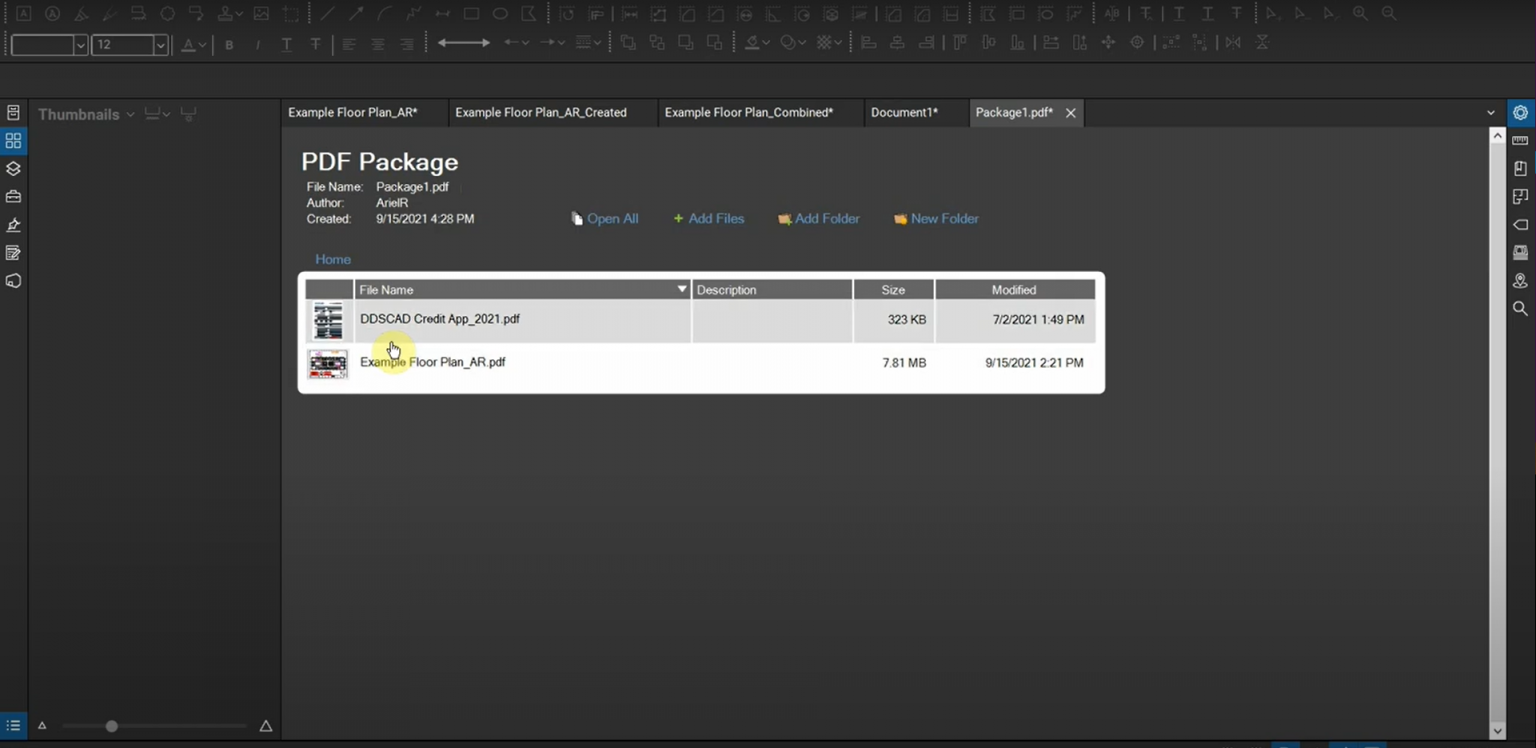Open the Search panel
1536x748 pixels.
point(1520,309)
